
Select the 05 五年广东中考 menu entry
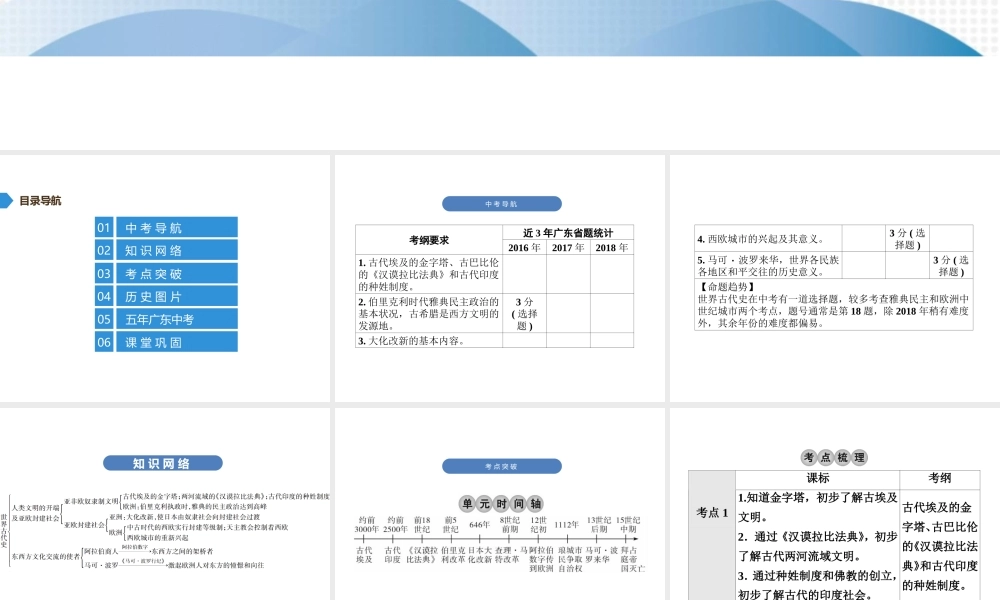166,319
